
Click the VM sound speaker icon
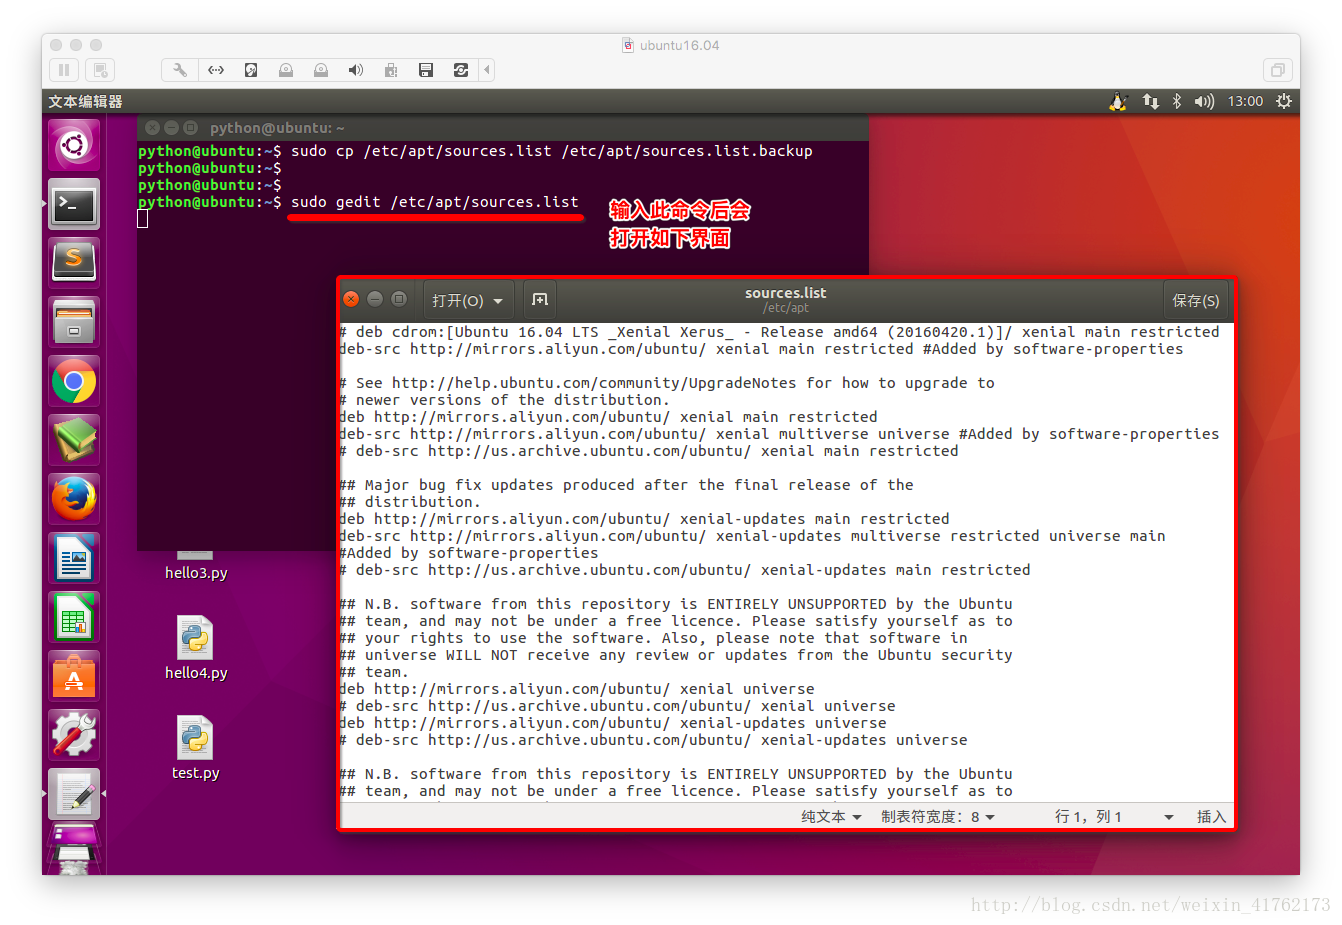356,70
